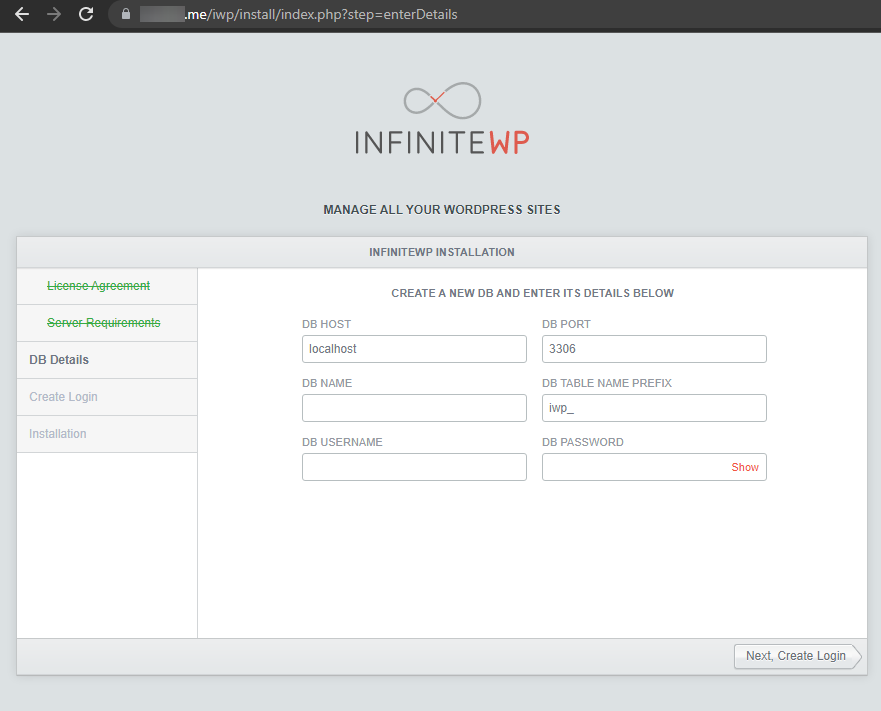The height and width of the screenshot is (711, 881).
Task: Focus the browser address bar URL
Action: (298, 14)
